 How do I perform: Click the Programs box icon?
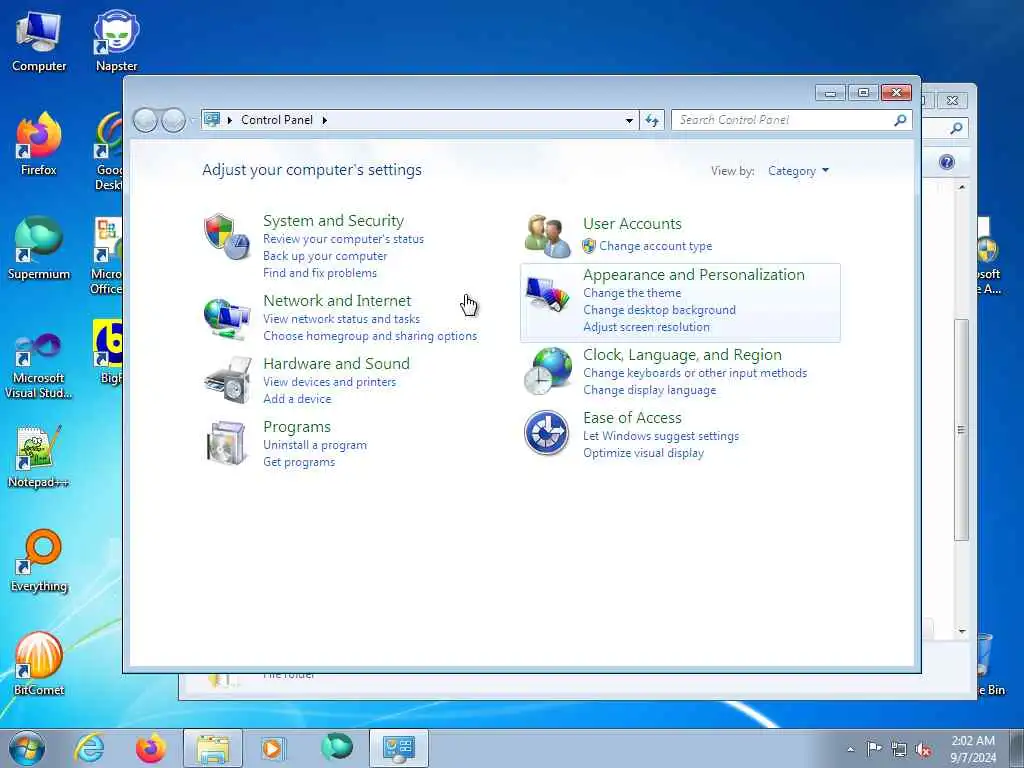[x=226, y=443]
